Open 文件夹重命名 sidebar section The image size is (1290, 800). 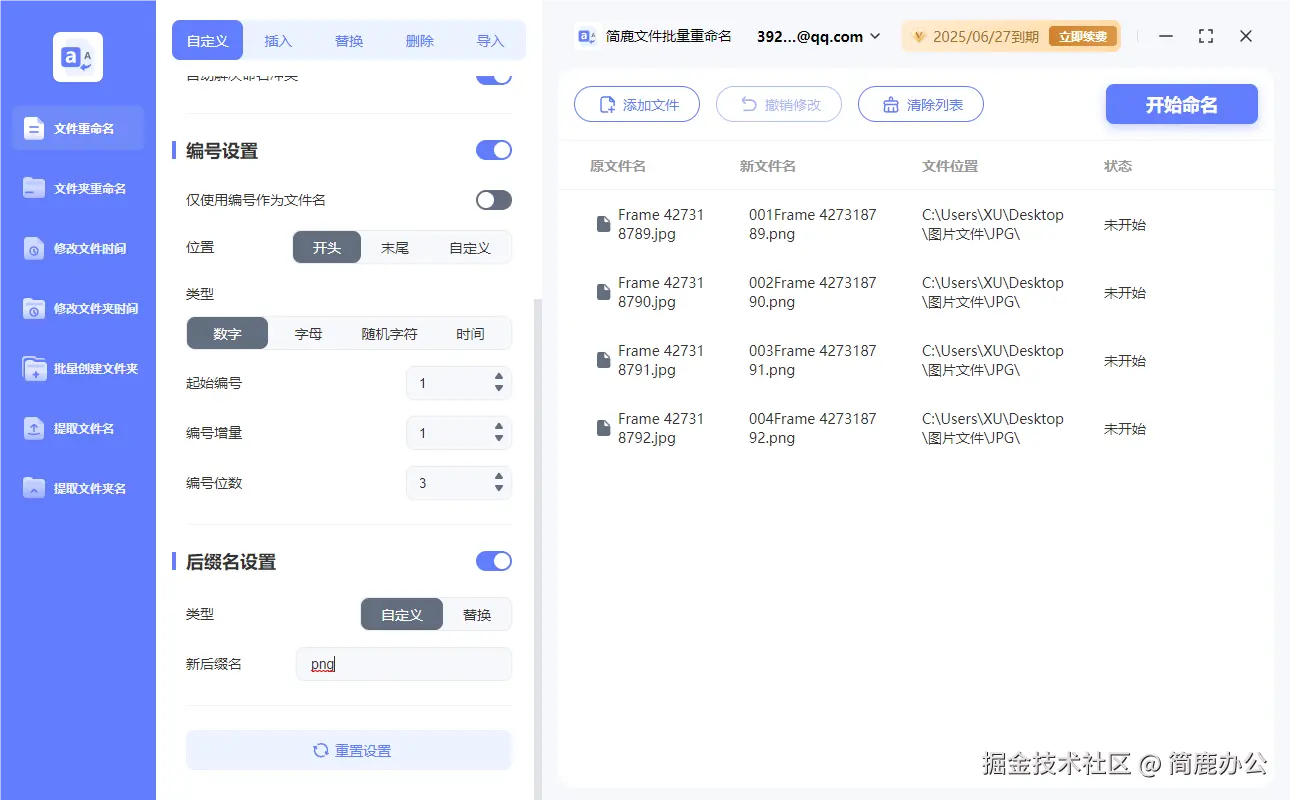click(78, 188)
